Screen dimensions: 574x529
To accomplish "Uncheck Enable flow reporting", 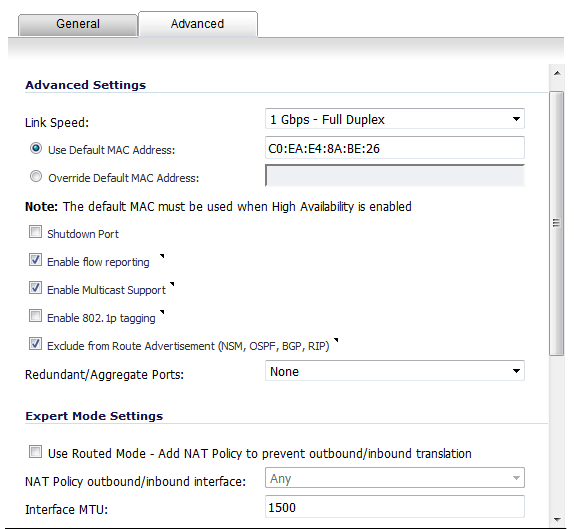I will tap(36, 260).
